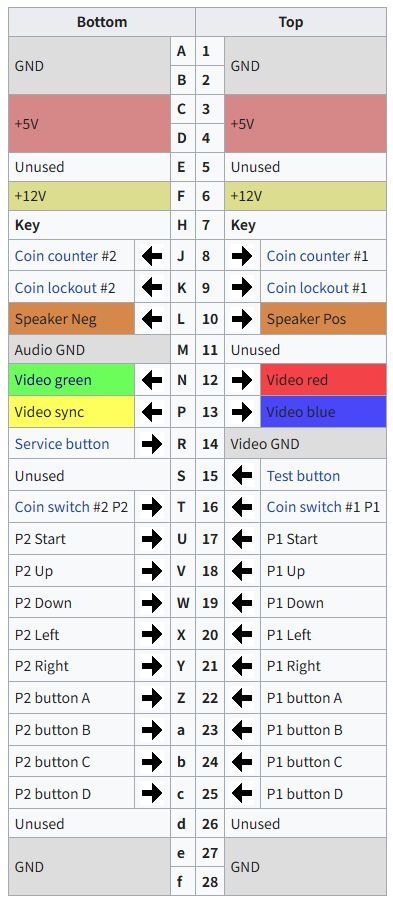
Task: Follow the Service button link
Action: pyautogui.click(x=62, y=444)
